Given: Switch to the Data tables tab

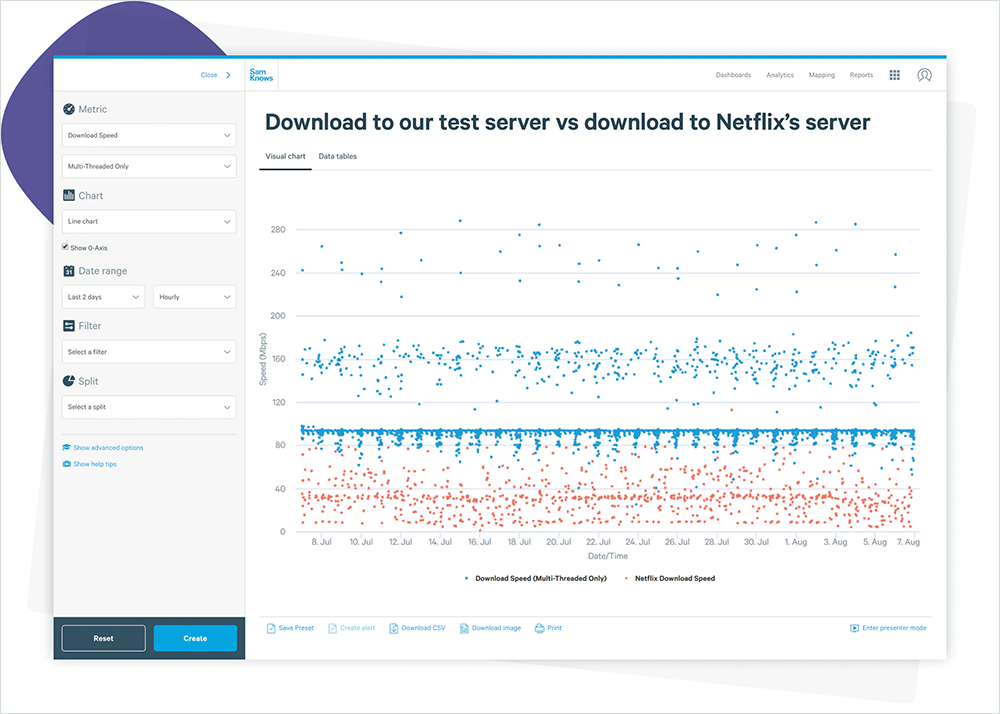Looking at the screenshot, I should tap(337, 157).
